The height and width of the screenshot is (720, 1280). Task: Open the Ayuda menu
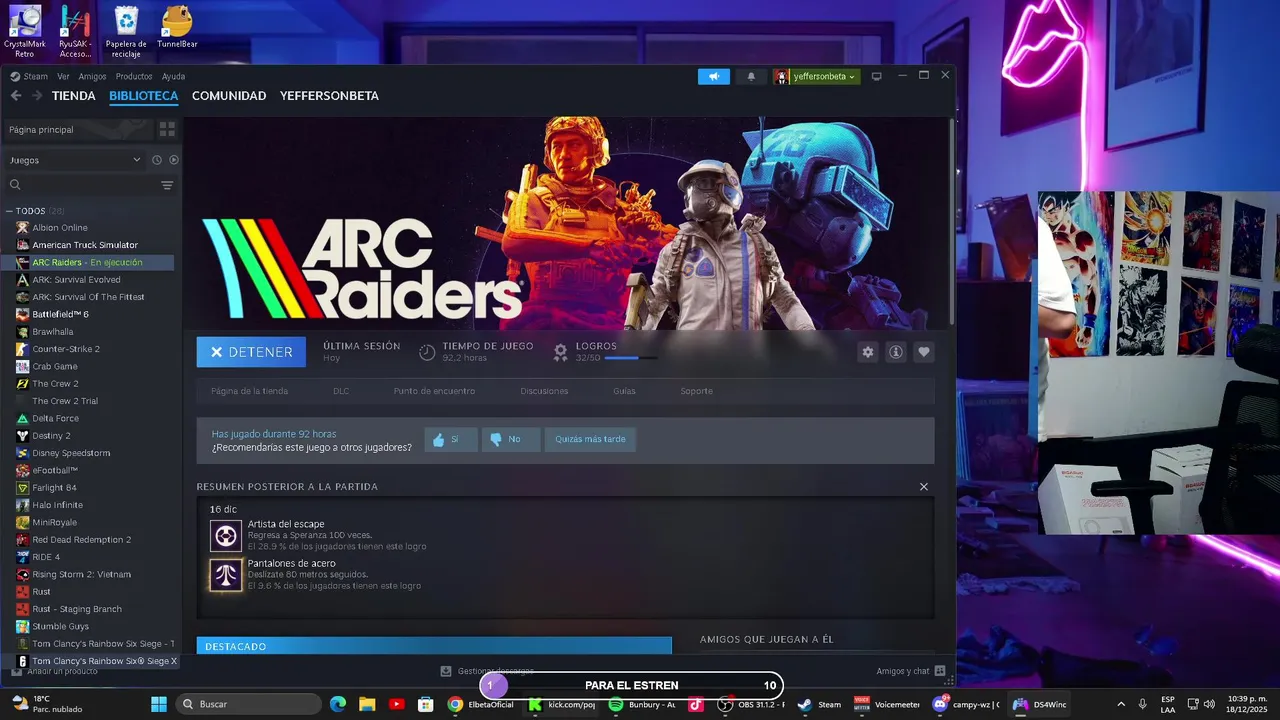(174, 76)
